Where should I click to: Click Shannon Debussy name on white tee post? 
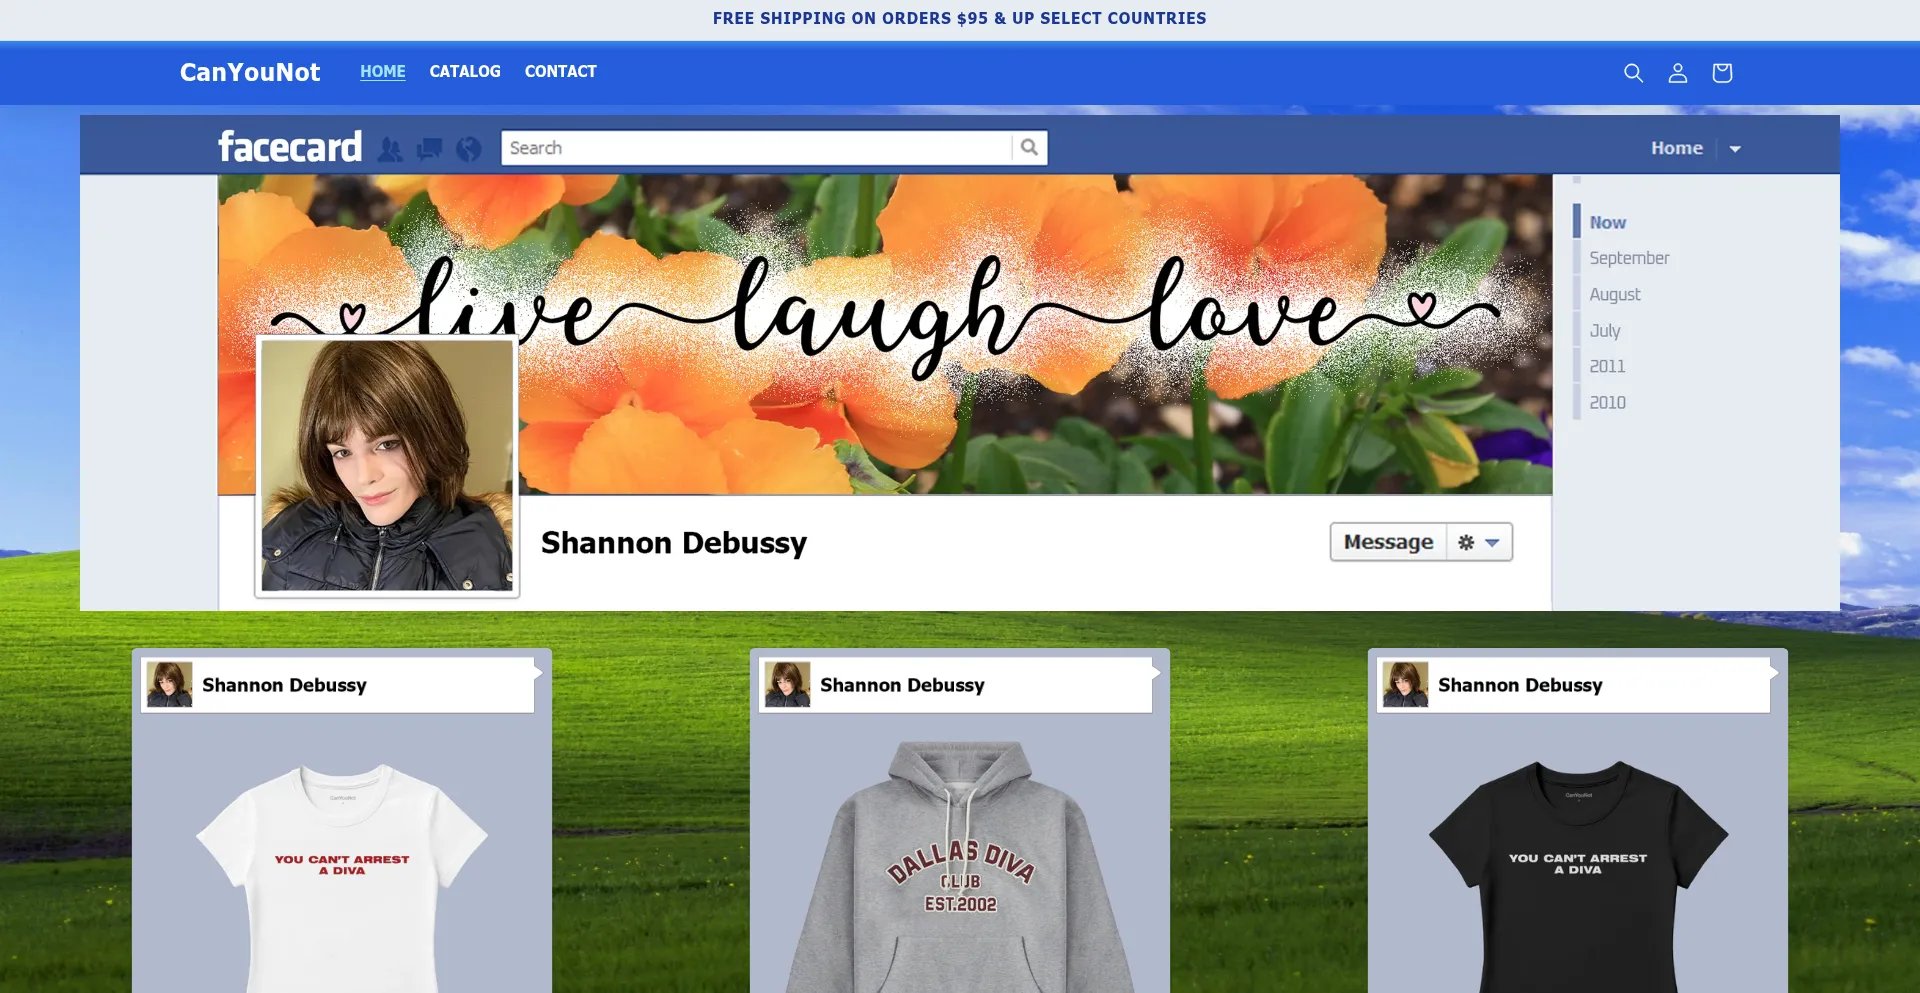coord(284,685)
